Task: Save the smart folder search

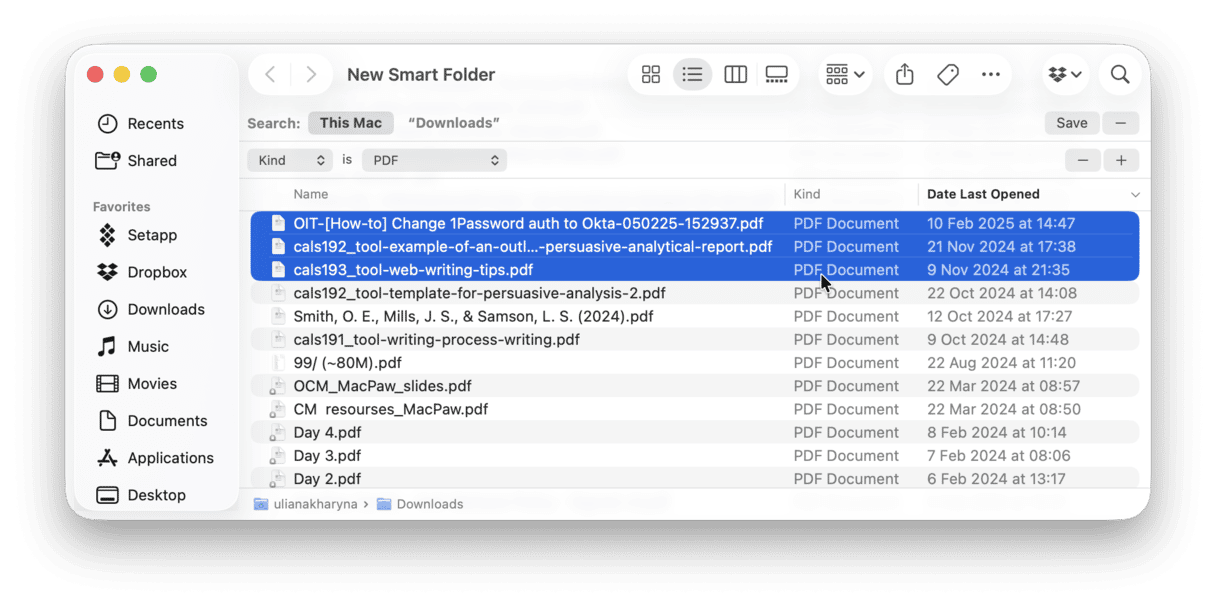Action: point(1071,122)
